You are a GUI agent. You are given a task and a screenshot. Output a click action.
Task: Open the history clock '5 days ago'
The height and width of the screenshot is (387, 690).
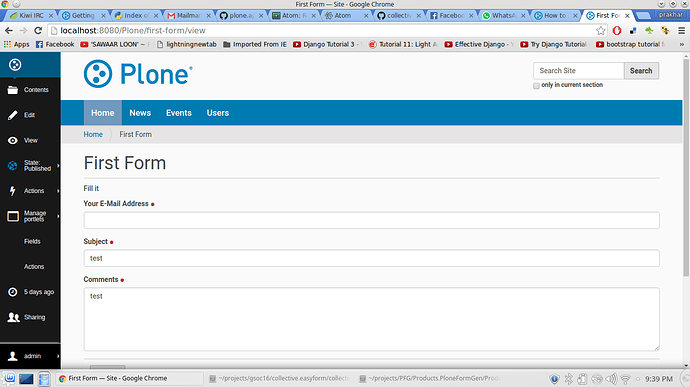tap(13, 292)
